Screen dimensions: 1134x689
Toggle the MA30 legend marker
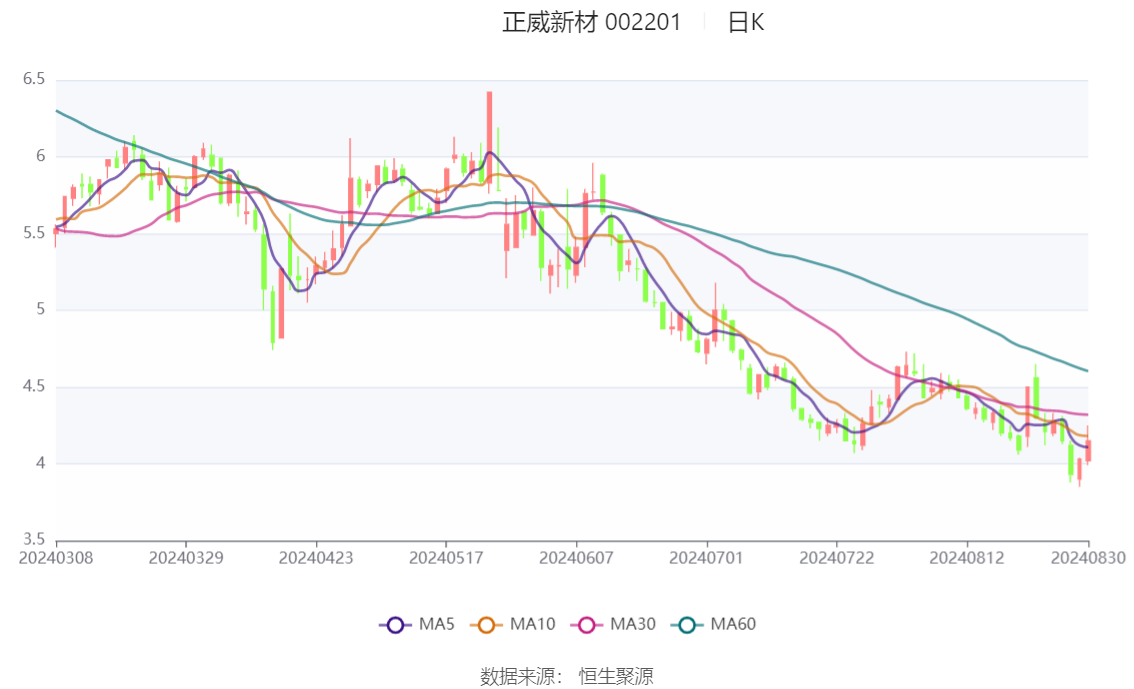[x=587, y=625]
